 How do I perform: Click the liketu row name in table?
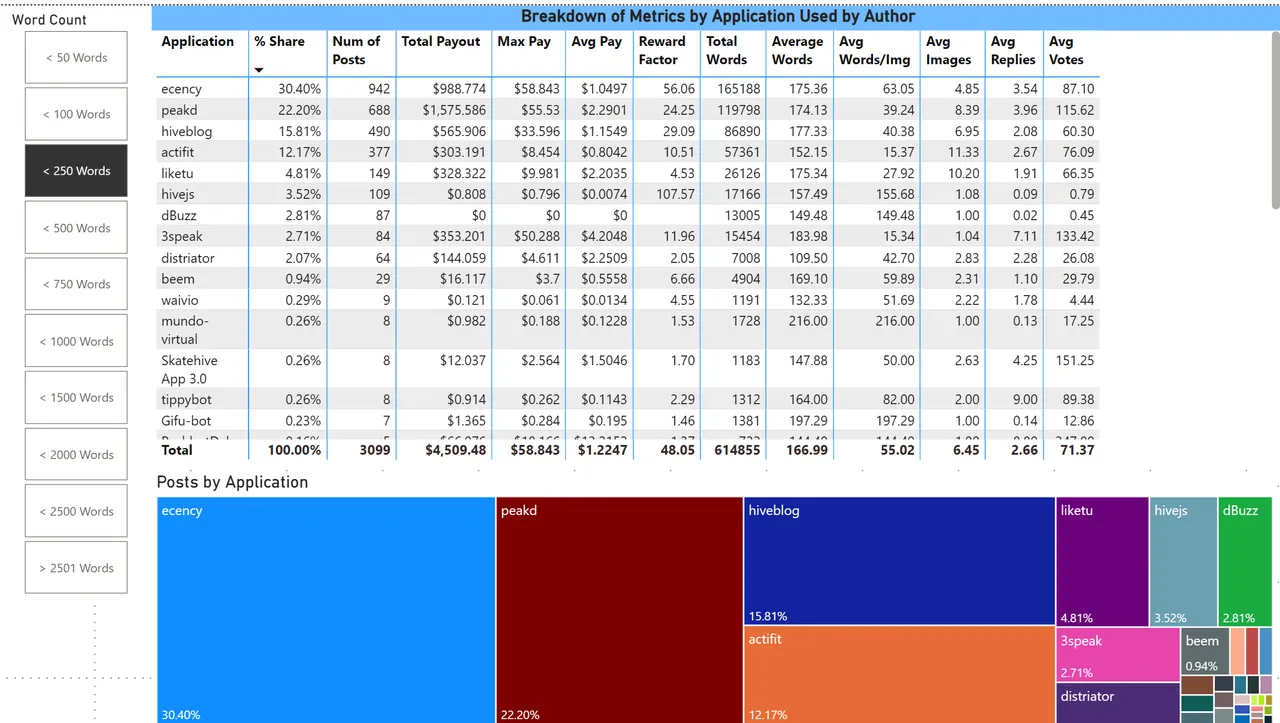[x=177, y=173]
